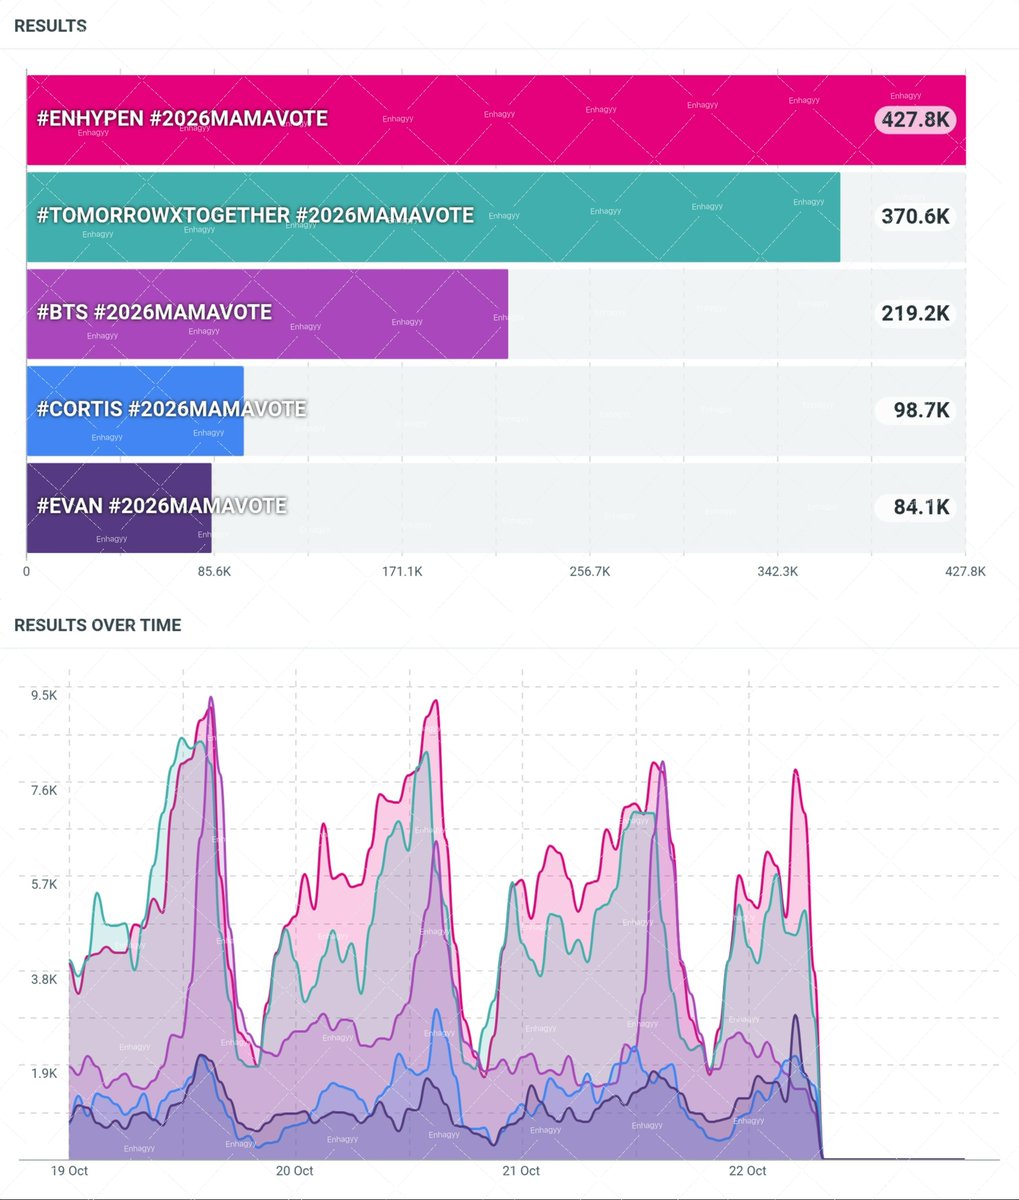
Task: Click the 256.7K axis tick label
Action: coord(590,572)
